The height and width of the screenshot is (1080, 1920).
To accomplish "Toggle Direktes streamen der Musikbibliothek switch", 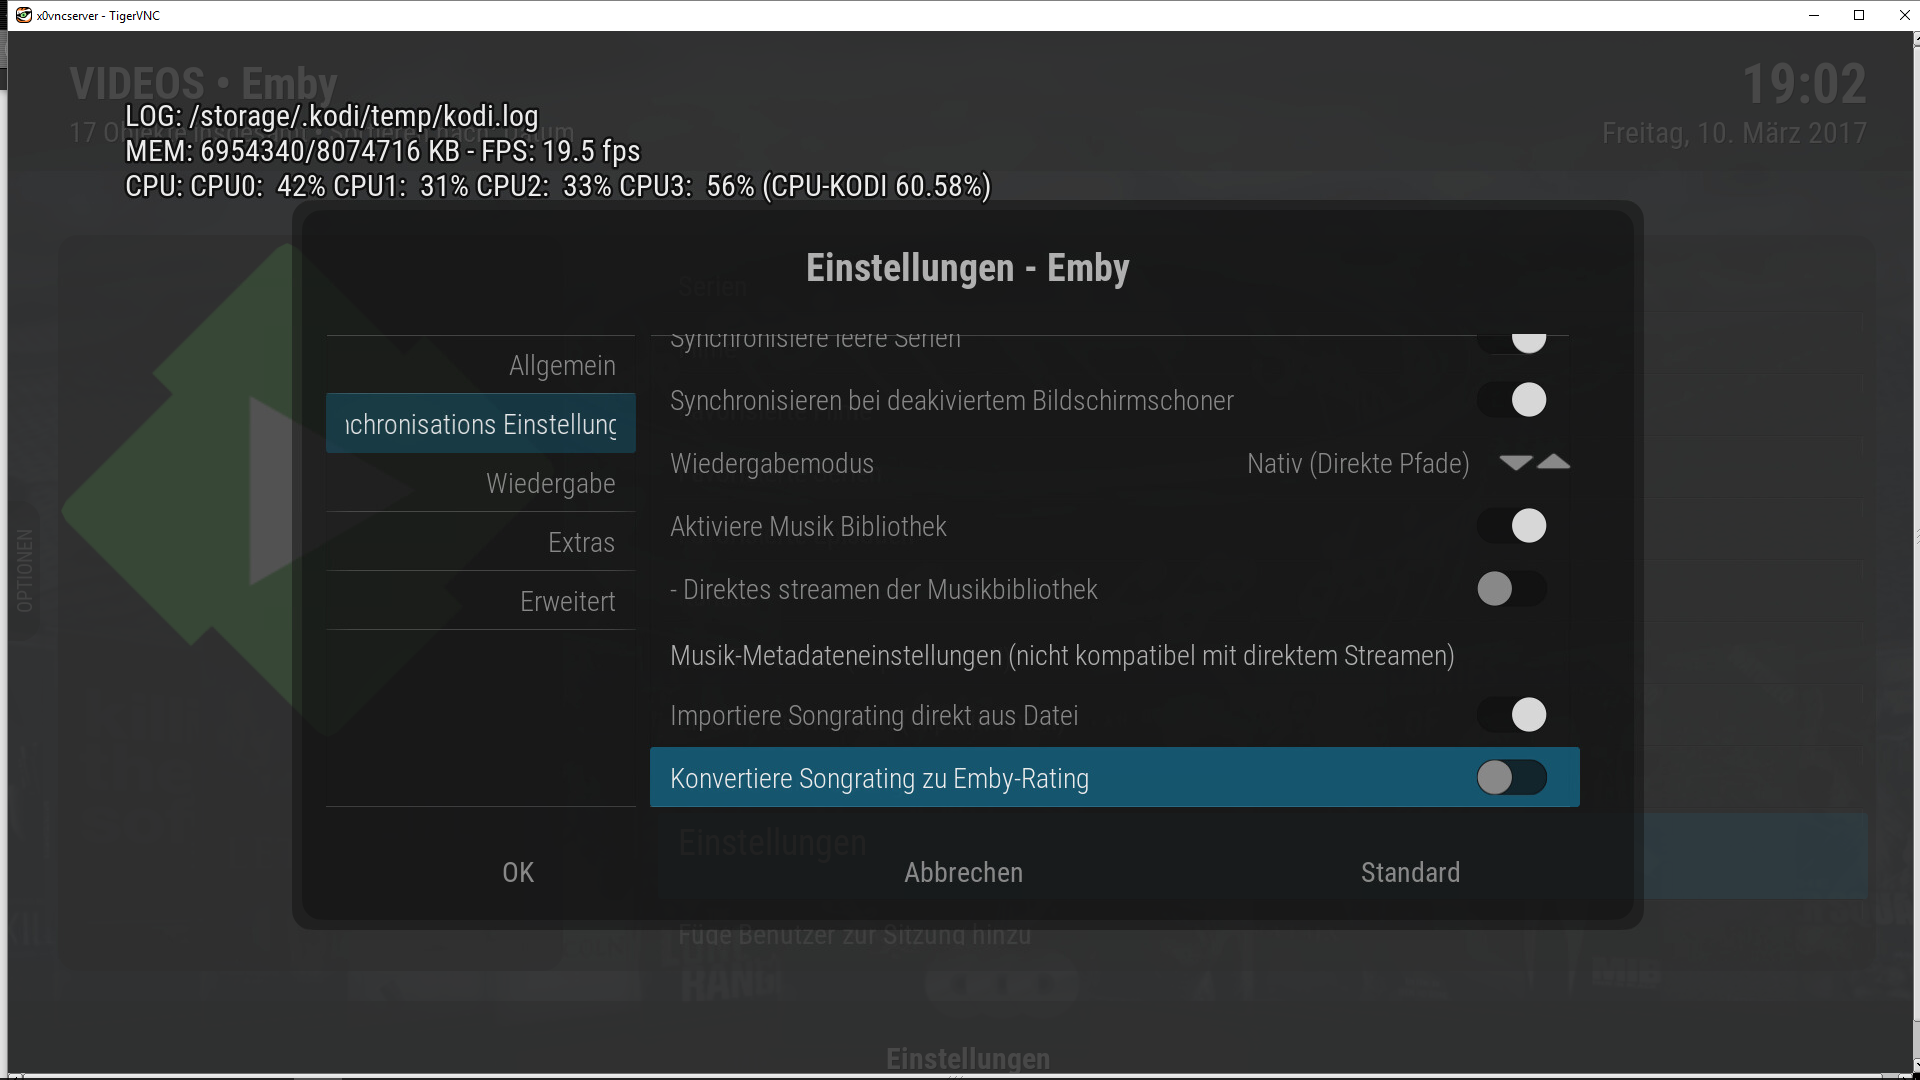I will tap(1512, 589).
